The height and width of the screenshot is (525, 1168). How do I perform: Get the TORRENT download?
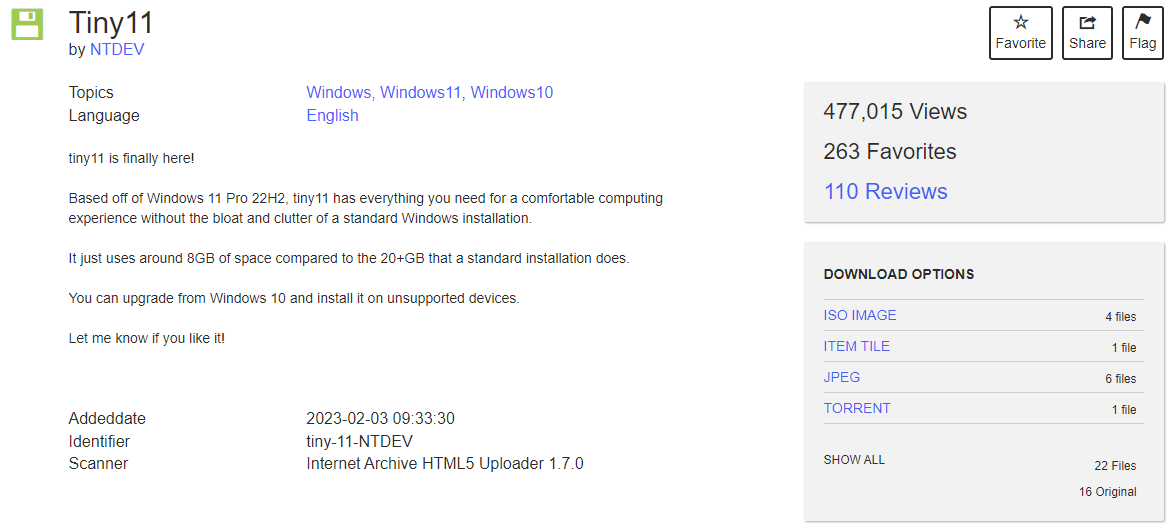[857, 408]
